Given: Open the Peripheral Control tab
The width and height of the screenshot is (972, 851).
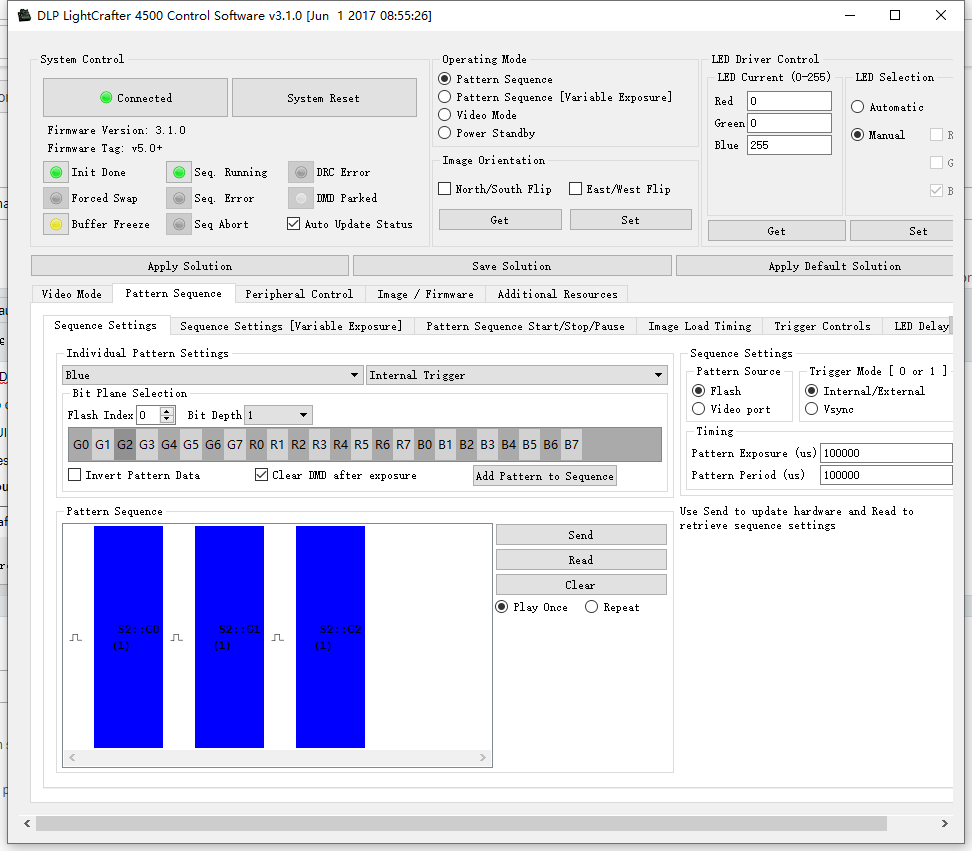Looking at the screenshot, I should click(299, 294).
